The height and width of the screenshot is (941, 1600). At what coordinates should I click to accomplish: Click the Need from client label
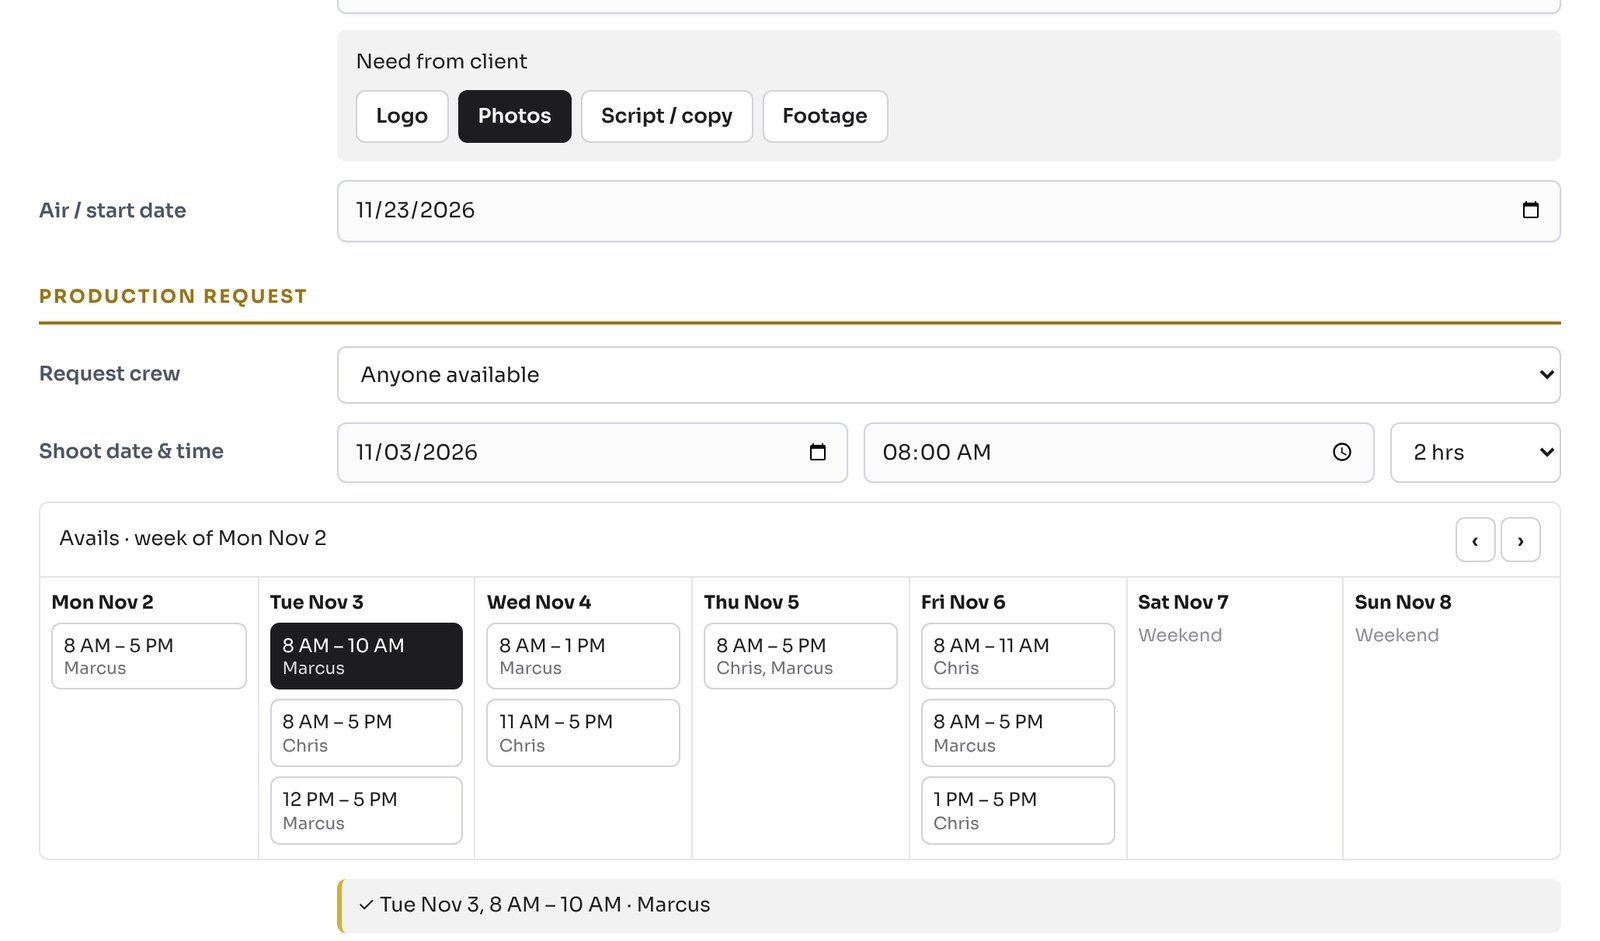441,61
